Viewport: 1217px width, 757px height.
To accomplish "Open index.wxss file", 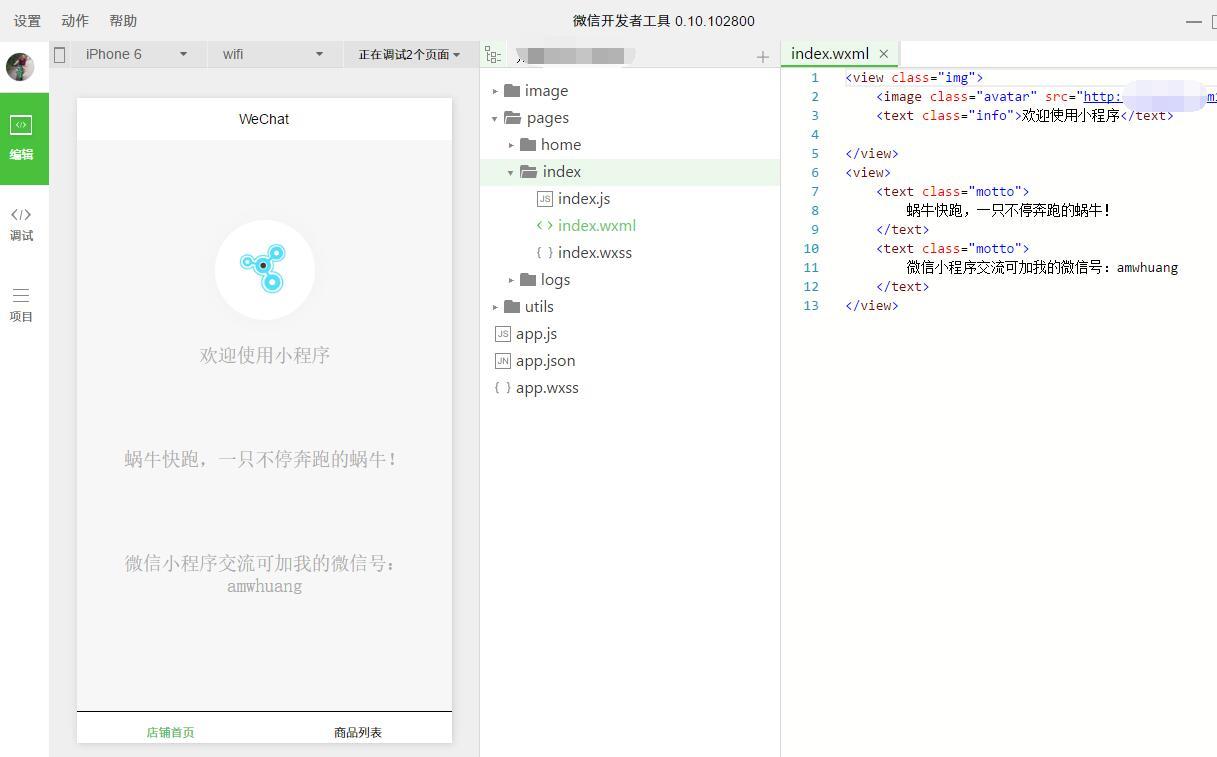I will 595,253.
